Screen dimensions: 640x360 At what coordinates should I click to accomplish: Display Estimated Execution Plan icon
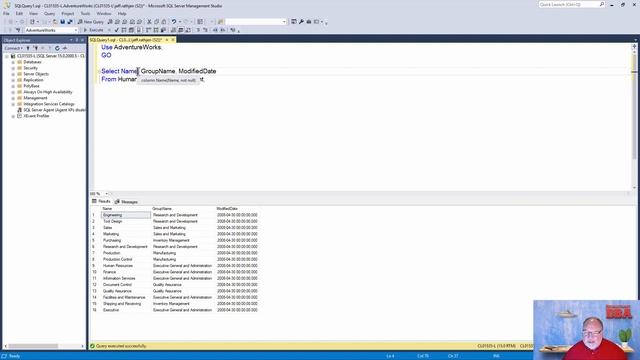click(x=124, y=30)
